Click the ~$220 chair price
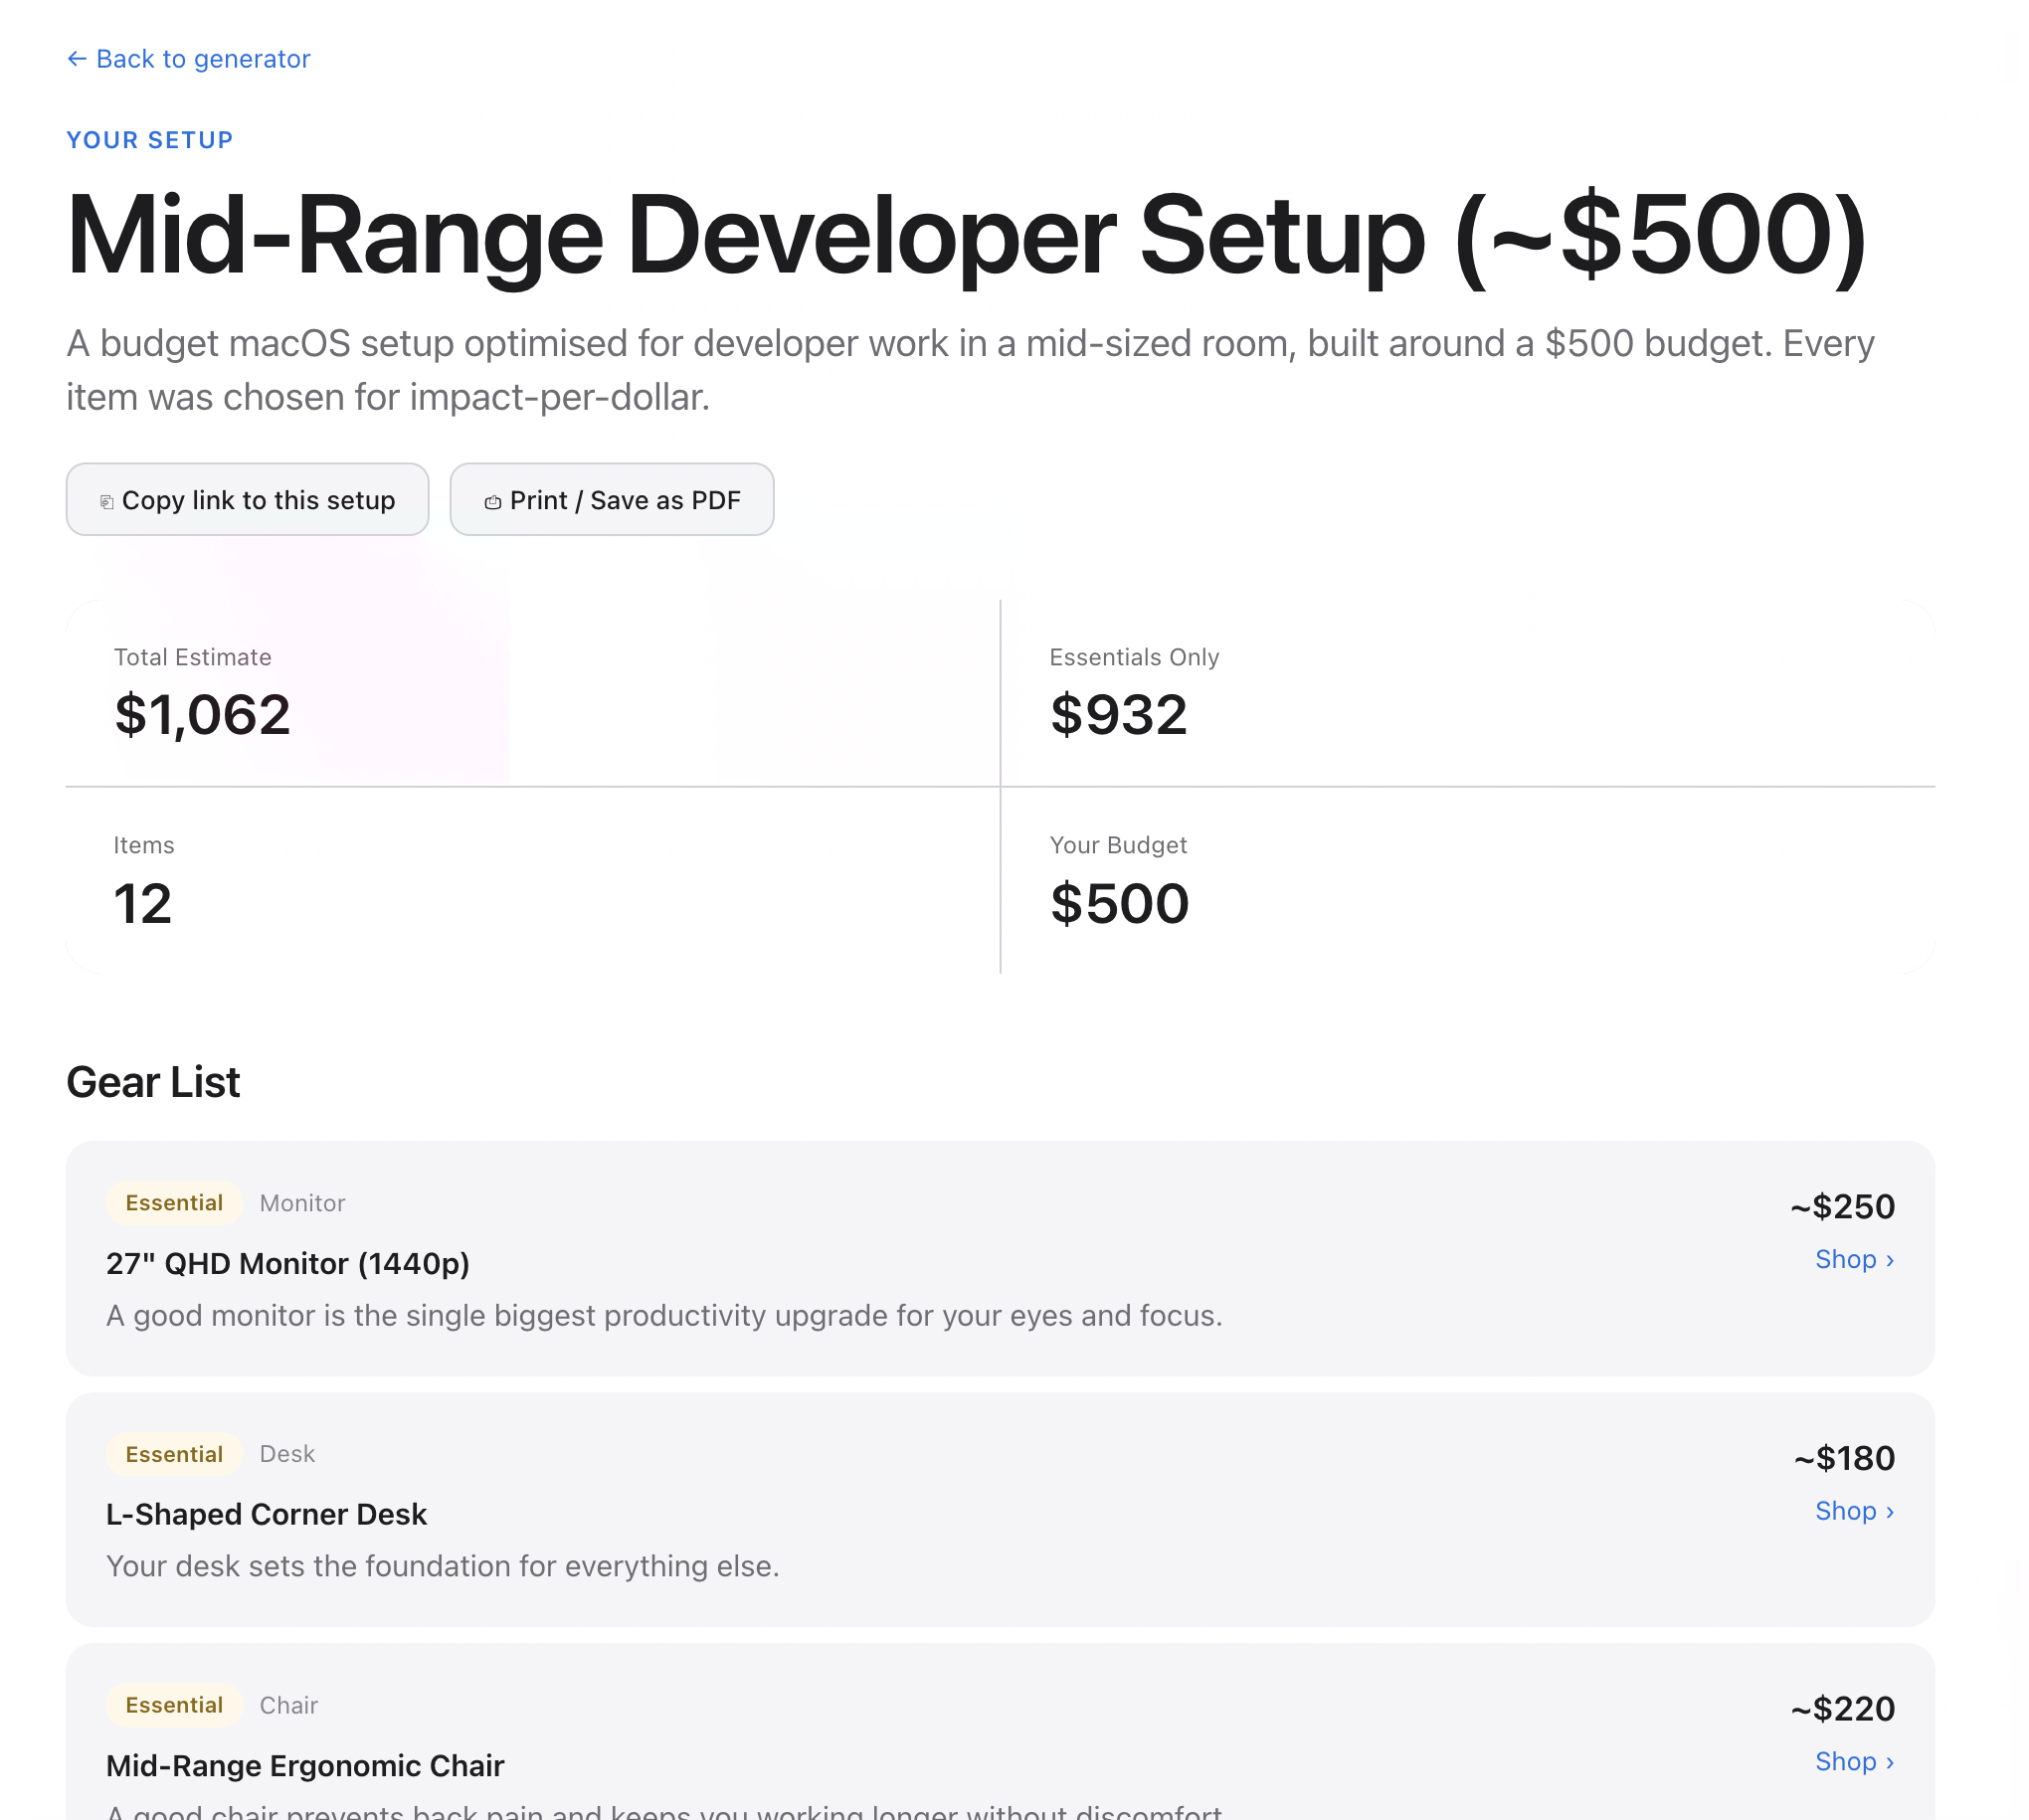 [1842, 1708]
